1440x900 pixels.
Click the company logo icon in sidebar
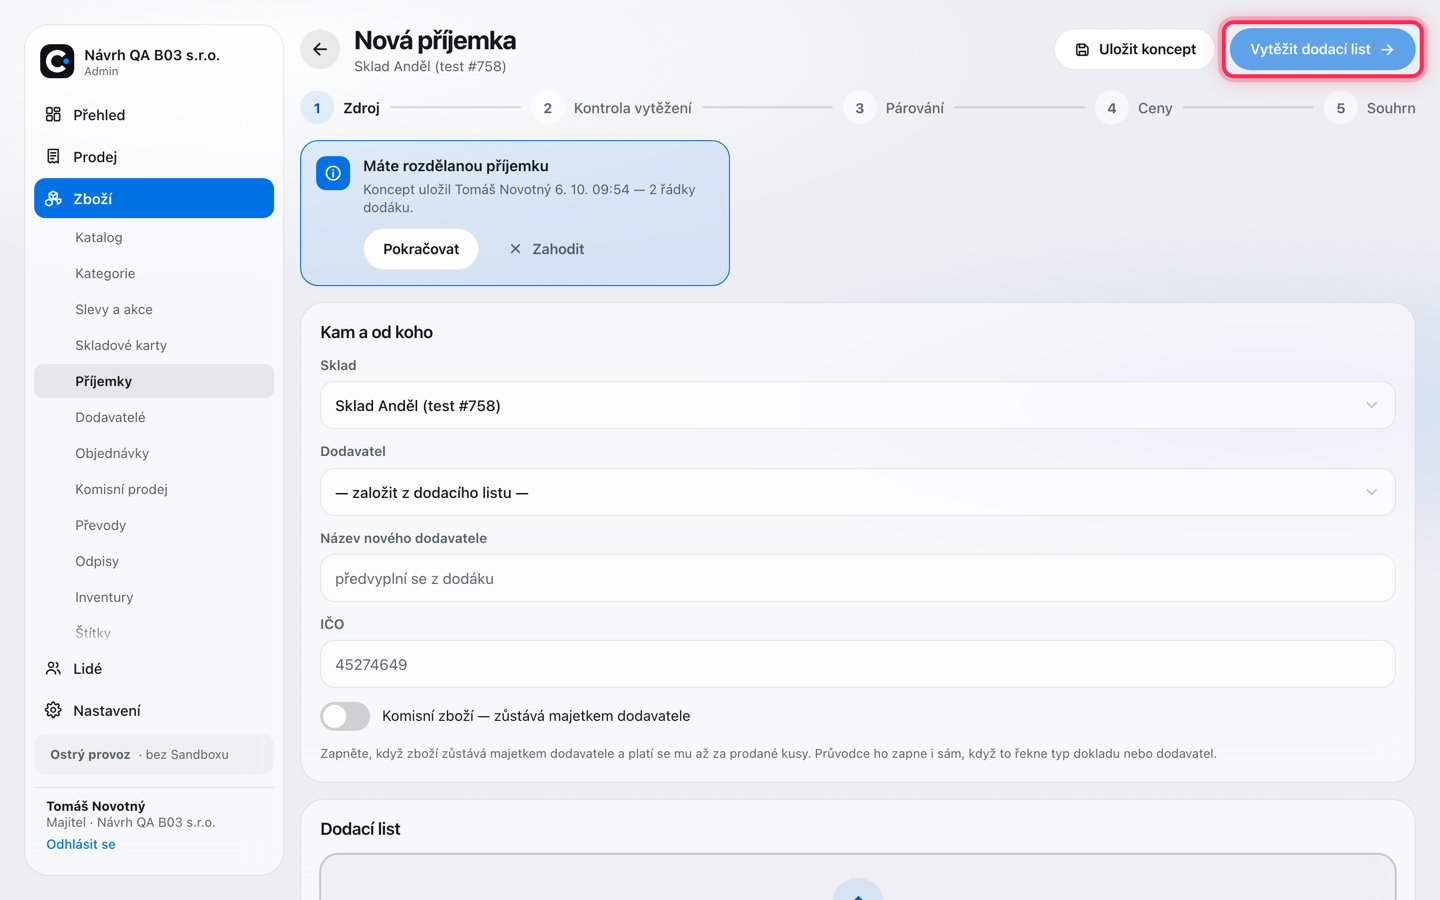(57, 61)
